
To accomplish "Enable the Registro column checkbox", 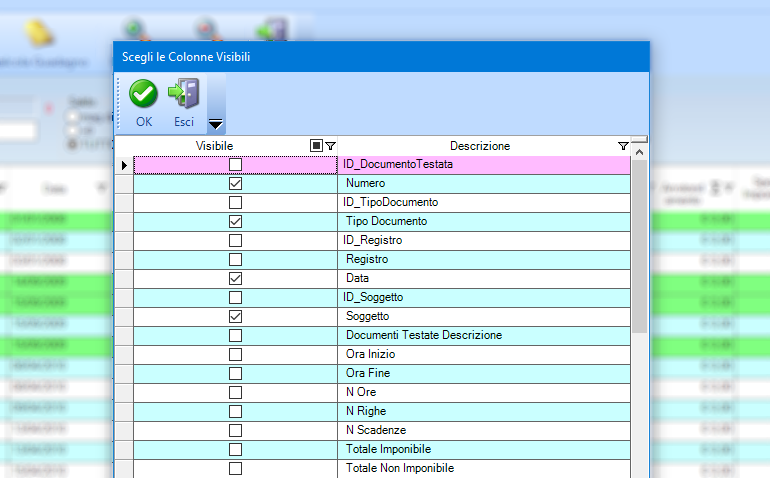I will [x=236, y=259].
